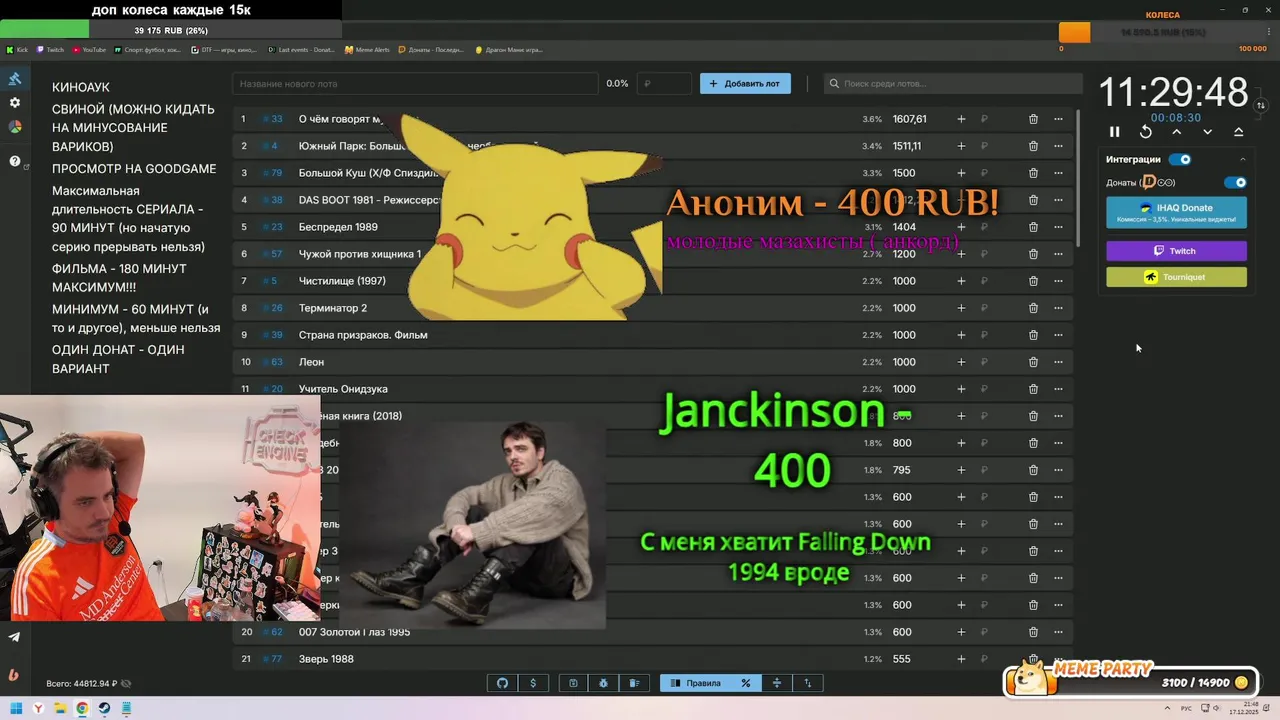
Task: Click the lots list scrollbar
Action: pos(1078,180)
